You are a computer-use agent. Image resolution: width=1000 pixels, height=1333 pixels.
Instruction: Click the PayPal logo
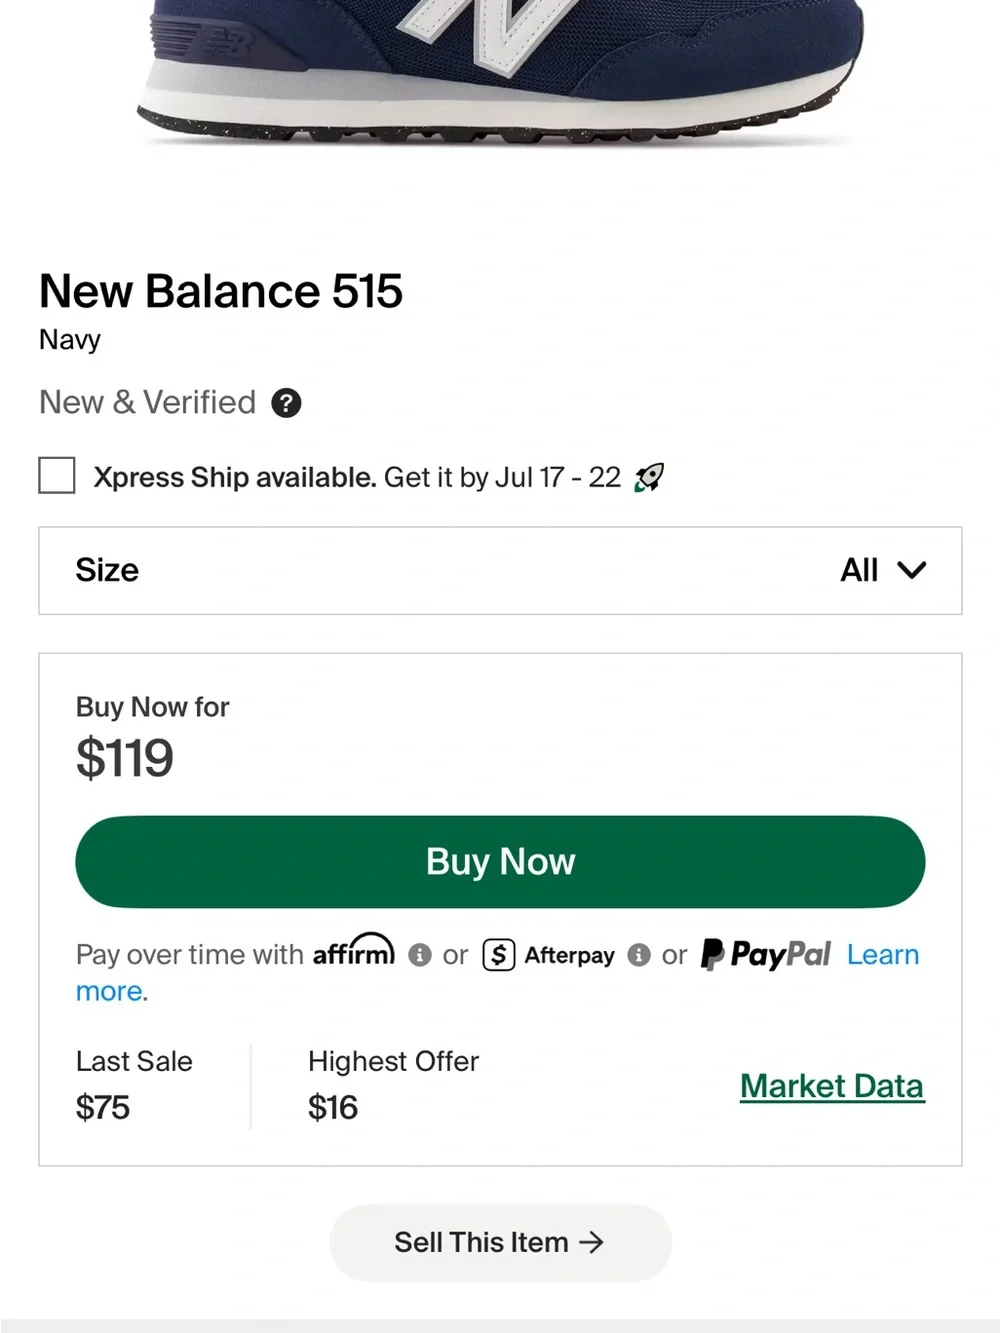point(766,954)
